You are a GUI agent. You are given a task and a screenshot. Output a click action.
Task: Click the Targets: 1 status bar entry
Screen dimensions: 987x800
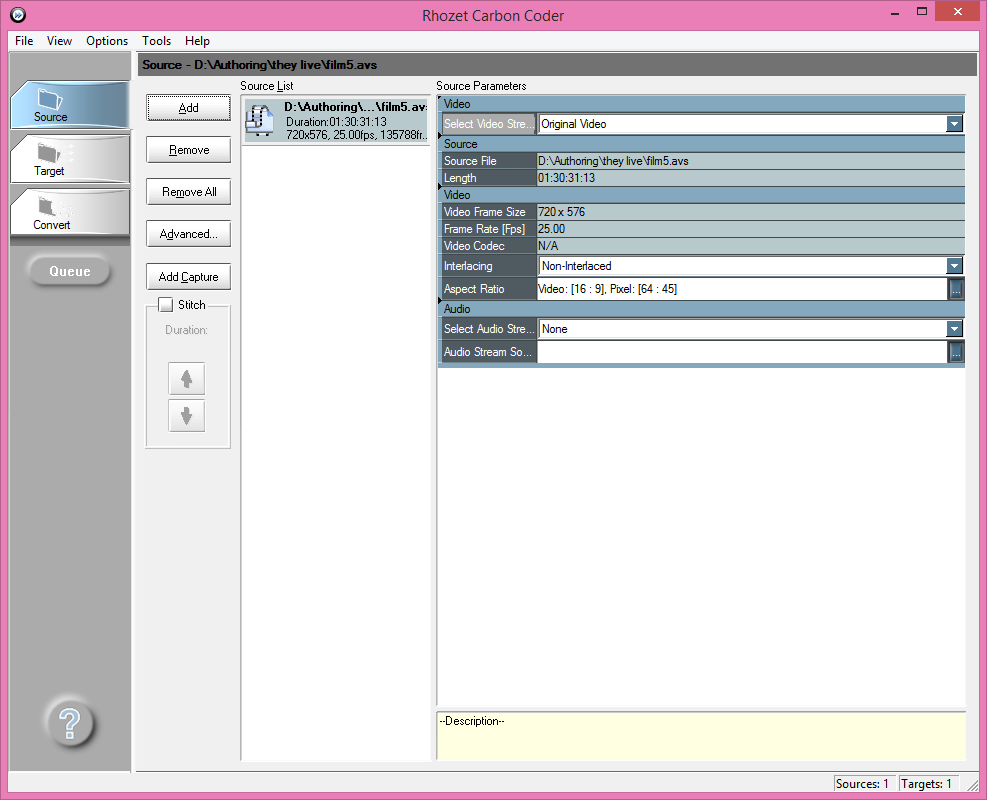(929, 784)
